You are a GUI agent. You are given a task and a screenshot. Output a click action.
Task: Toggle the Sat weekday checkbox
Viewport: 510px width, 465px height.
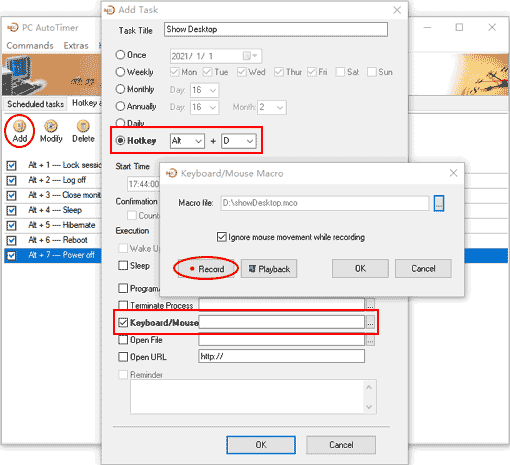[340, 72]
